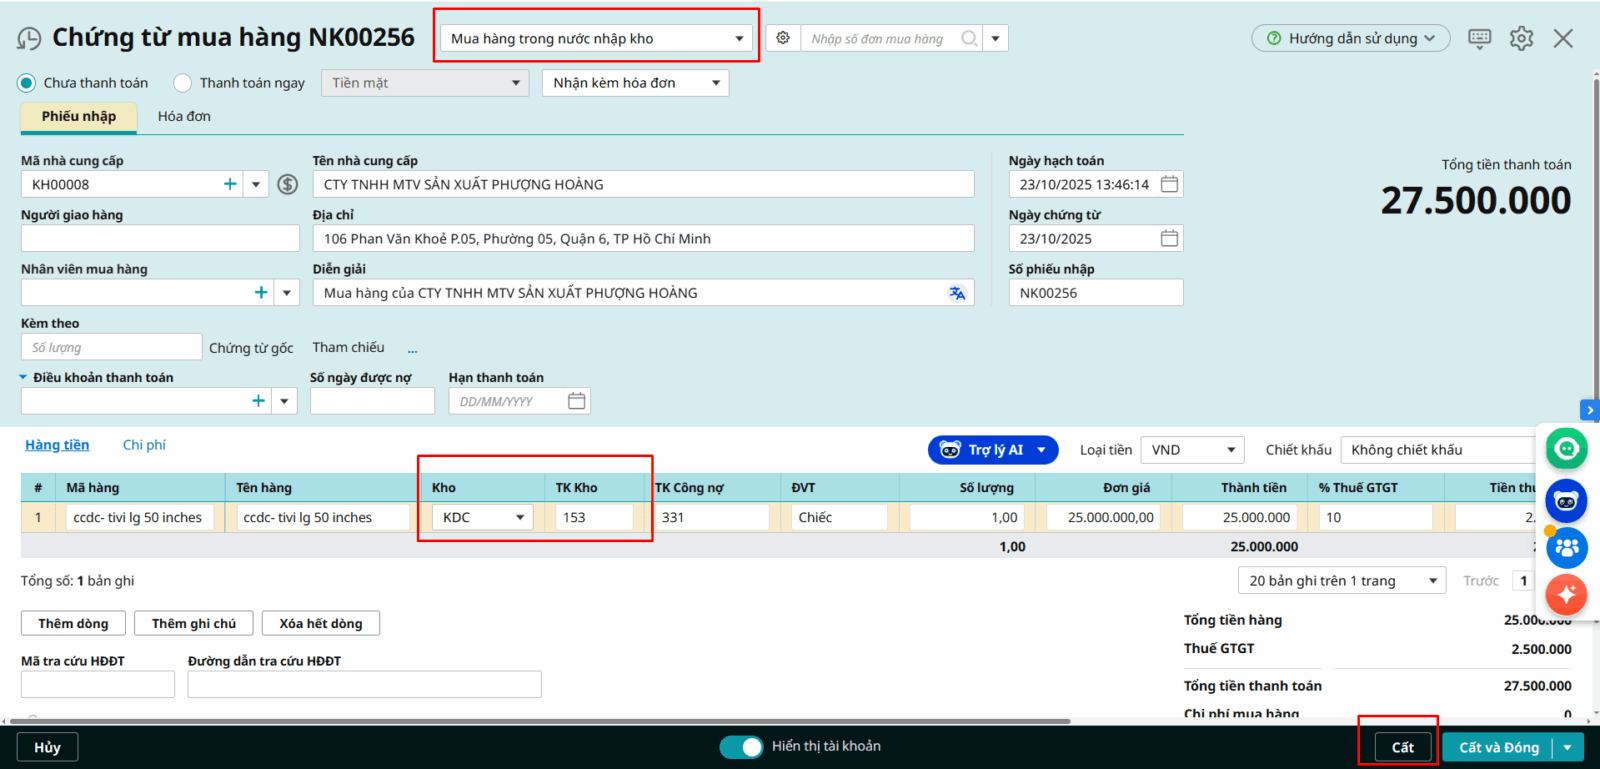Click the Cất save button
The height and width of the screenshot is (769, 1600).
(1402, 747)
